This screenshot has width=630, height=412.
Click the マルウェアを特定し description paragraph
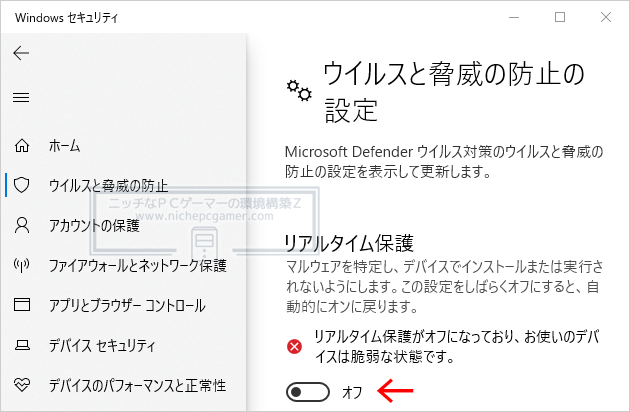(x=444, y=287)
